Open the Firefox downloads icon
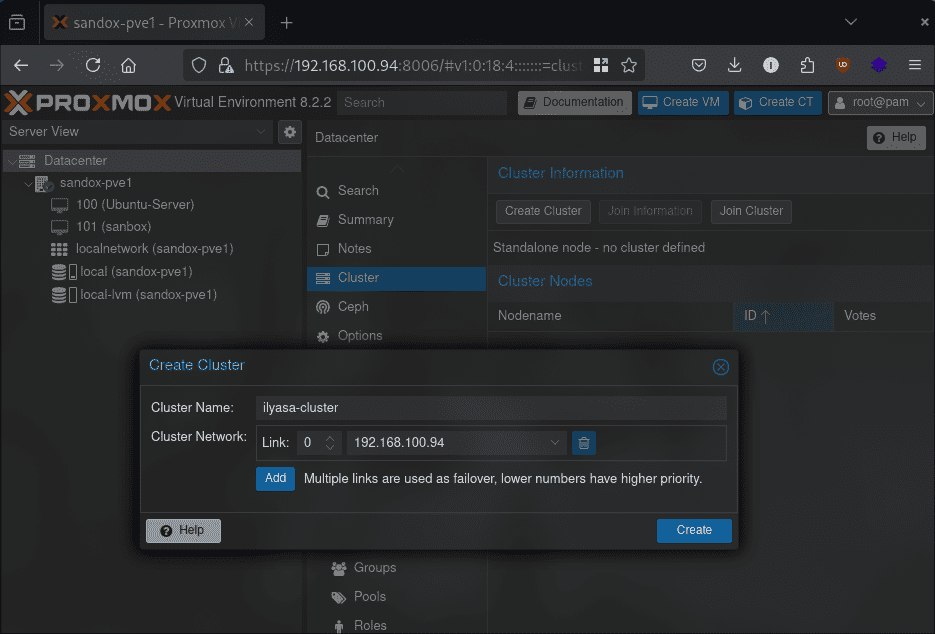This screenshot has width=935, height=634. 735,65
